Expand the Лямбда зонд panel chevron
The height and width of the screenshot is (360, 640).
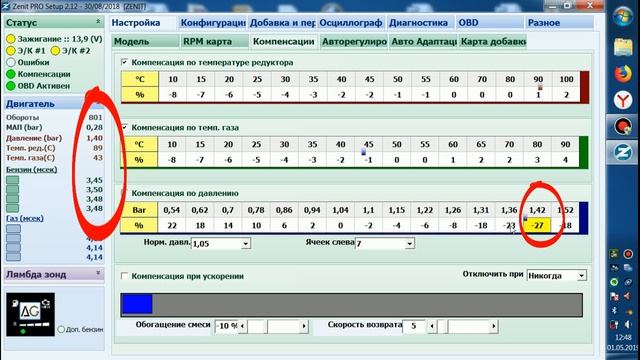click(98, 273)
